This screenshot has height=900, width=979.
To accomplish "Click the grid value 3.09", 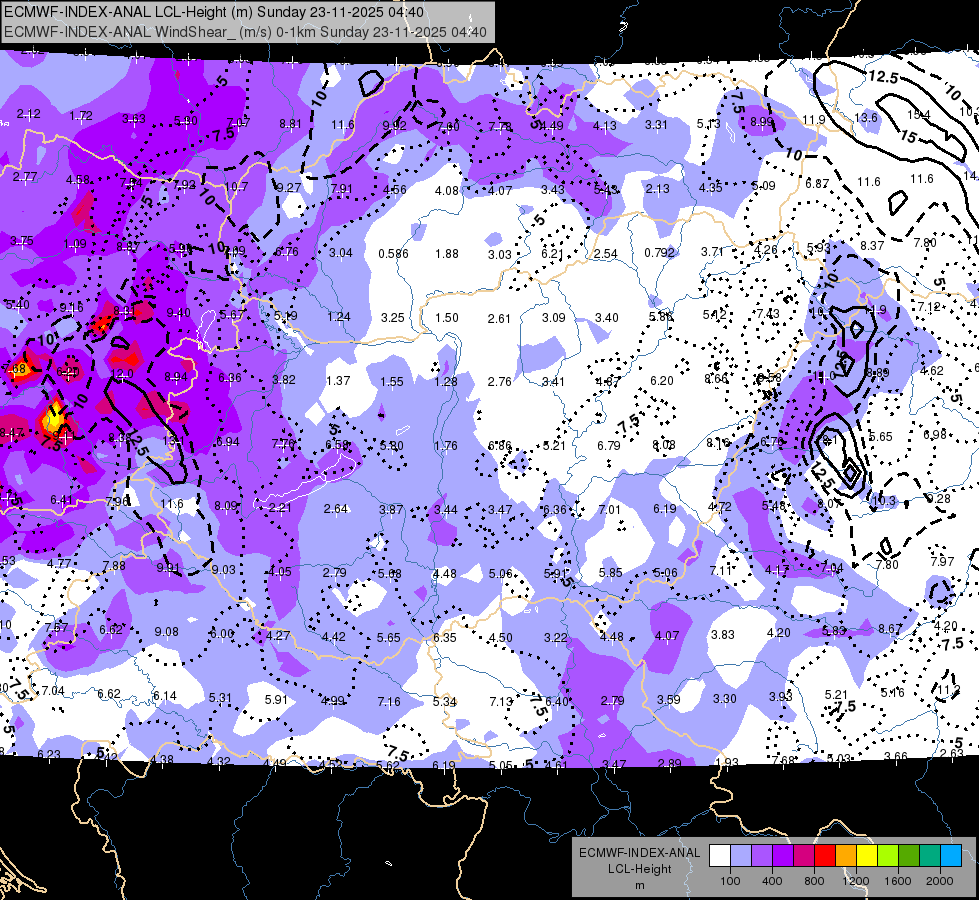I will point(553,317).
